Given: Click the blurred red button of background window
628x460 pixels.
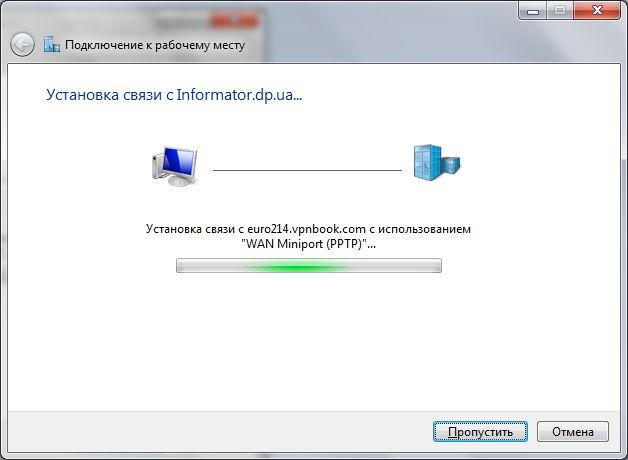Looking at the screenshot, I should coord(234,20).
